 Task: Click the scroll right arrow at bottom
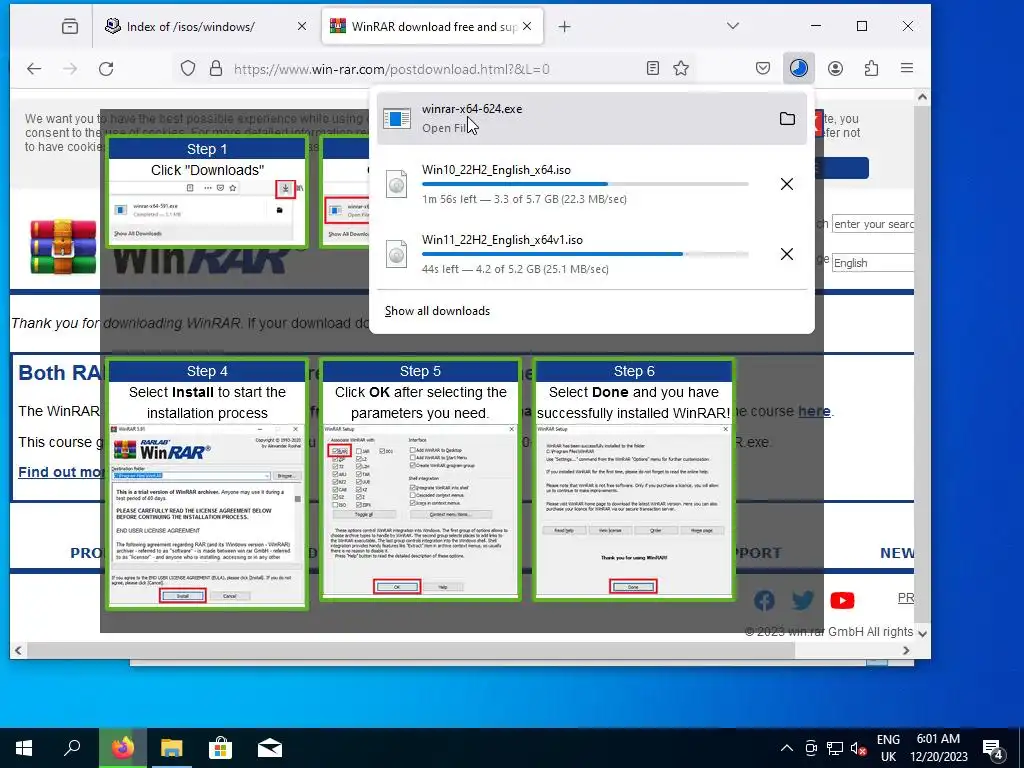(906, 650)
